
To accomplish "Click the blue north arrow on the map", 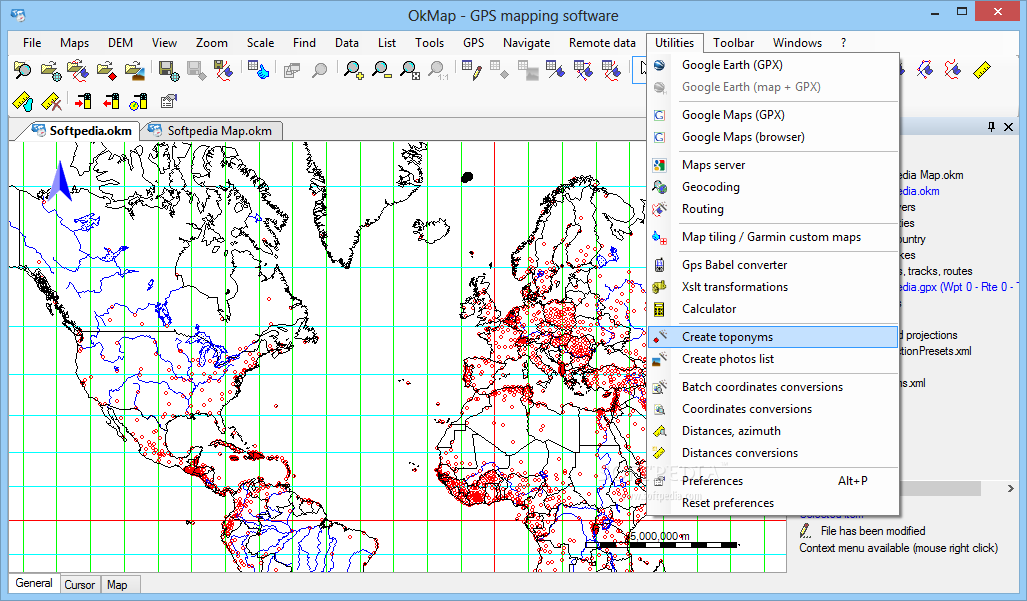I will click(x=60, y=180).
